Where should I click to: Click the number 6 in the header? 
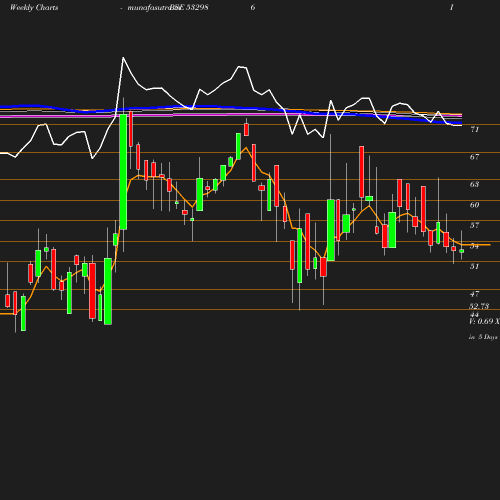pos(253,7)
